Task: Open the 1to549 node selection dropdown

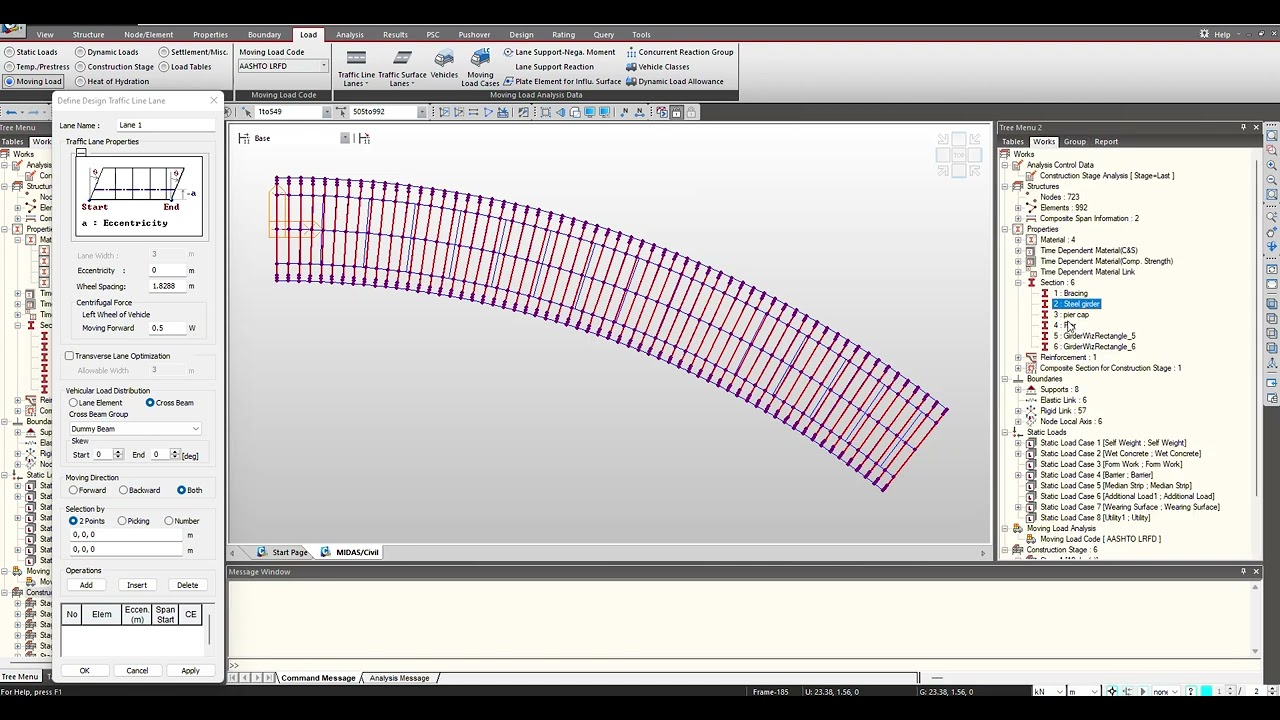Action: pos(326,112)
